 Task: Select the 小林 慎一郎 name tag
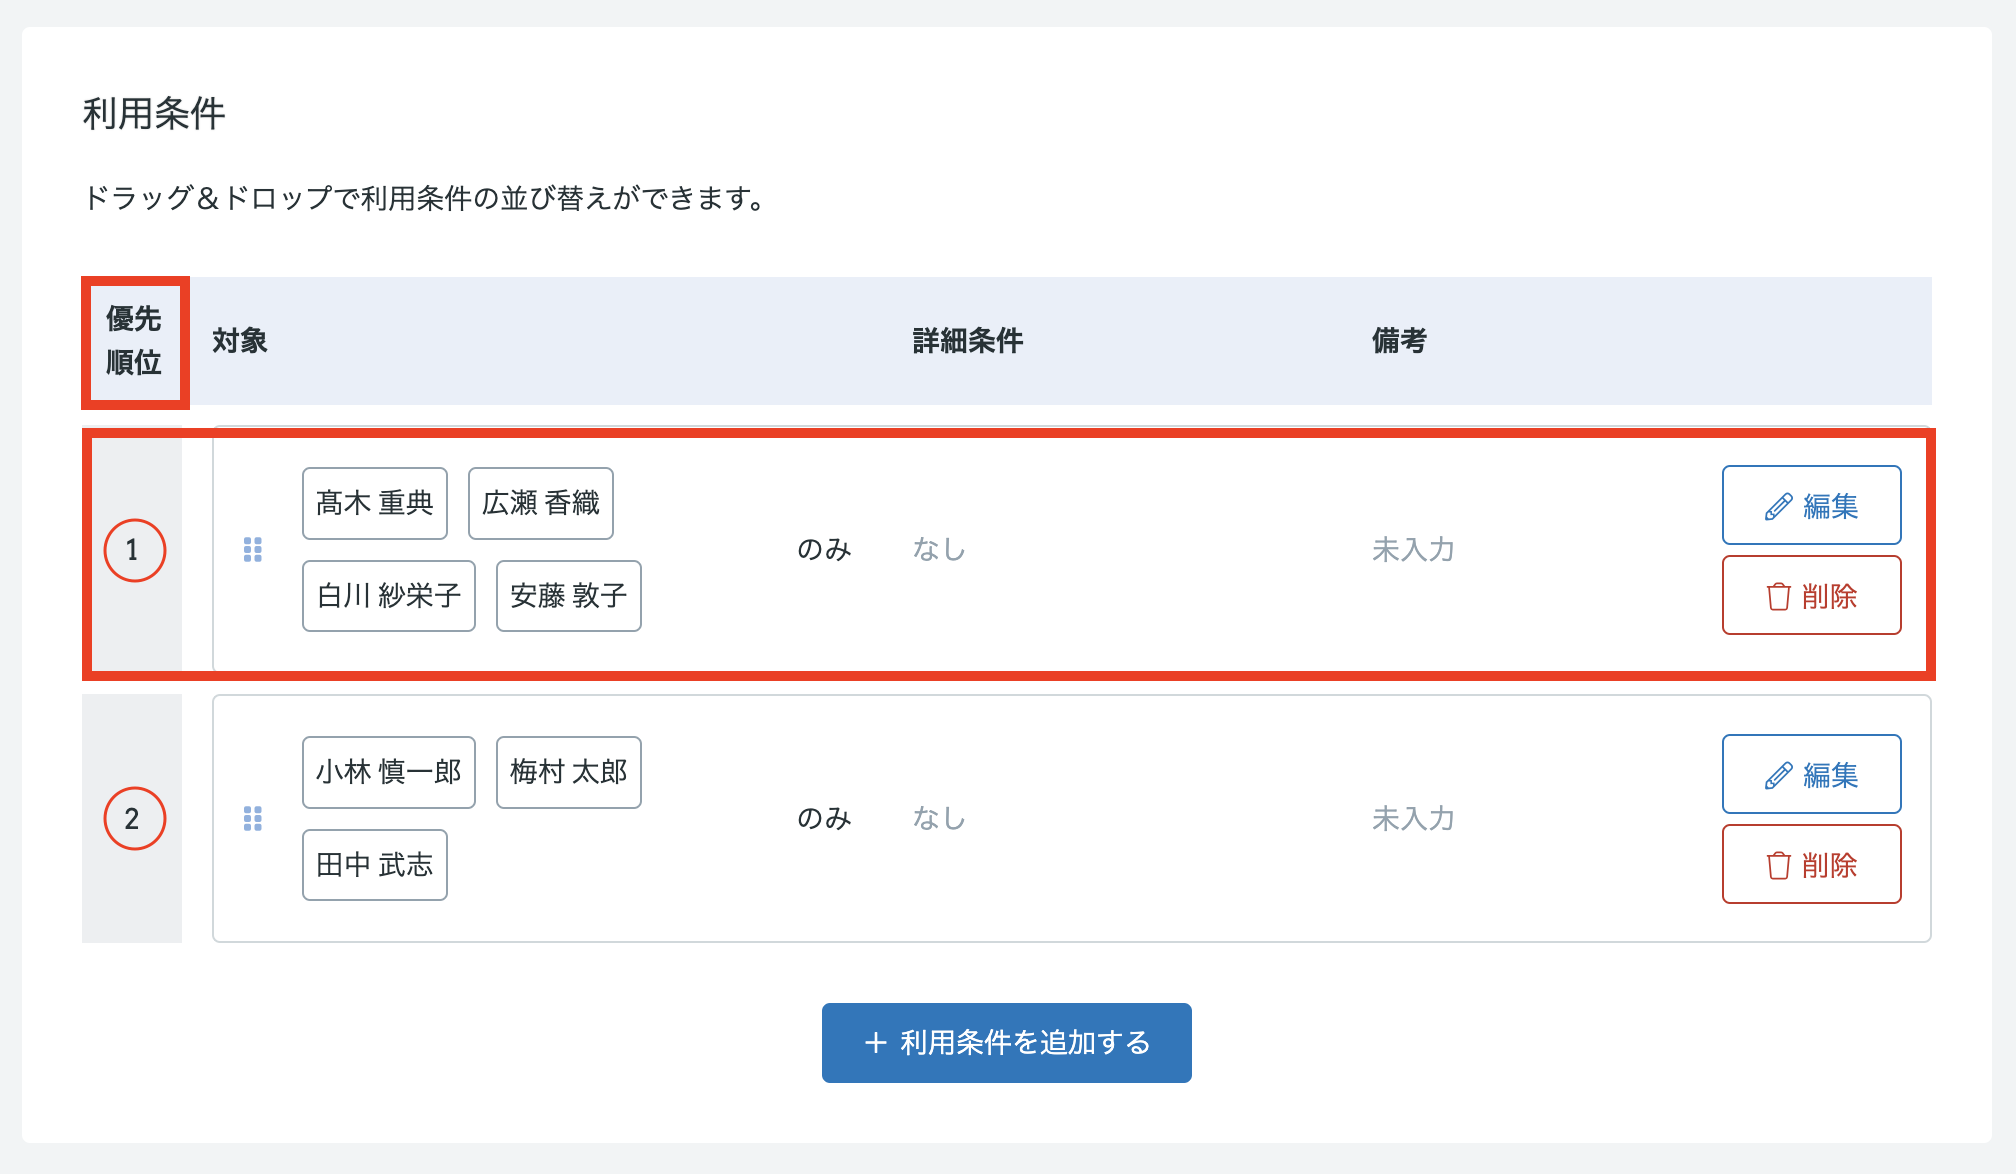click(389, 772)
